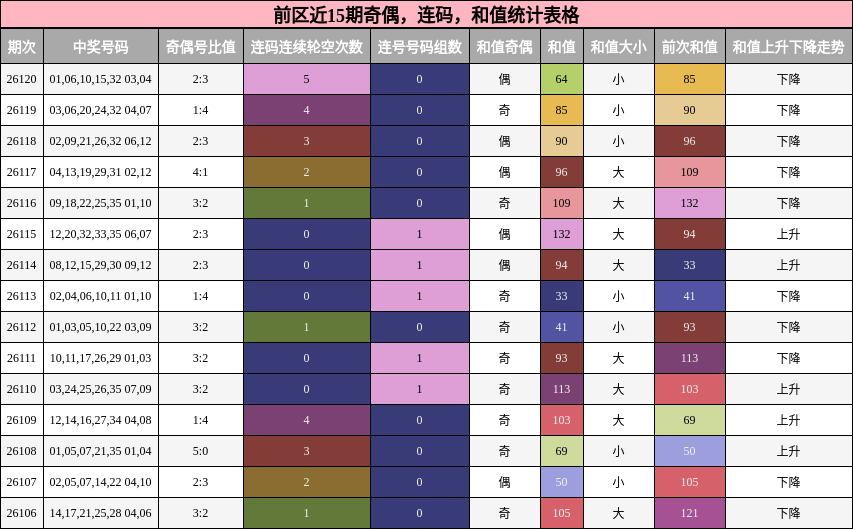
Task: Select issue number 26118
Action: [x=22, y=141]
